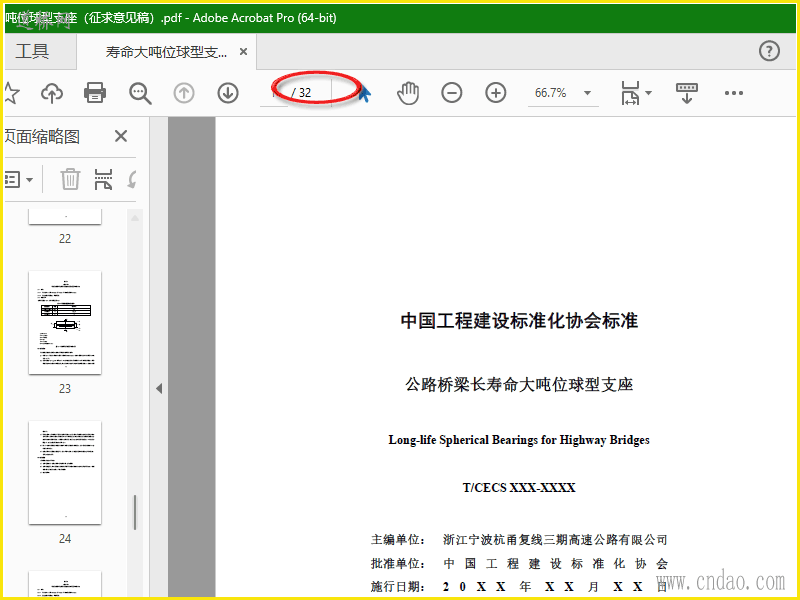
Task: Click the star bookmark icon
Action: 11,93
